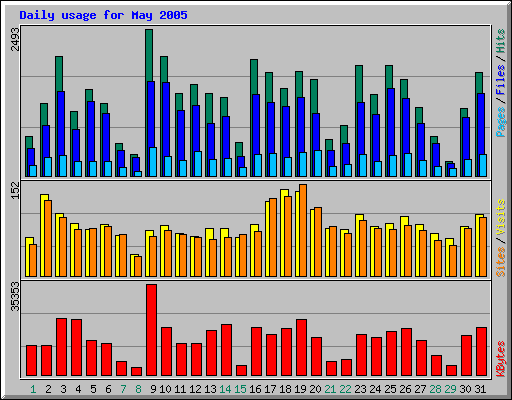The width and height of the screenshot is (512, 400).
Task: Click day 26 on the x-axis
Action: tap(405, 389)
